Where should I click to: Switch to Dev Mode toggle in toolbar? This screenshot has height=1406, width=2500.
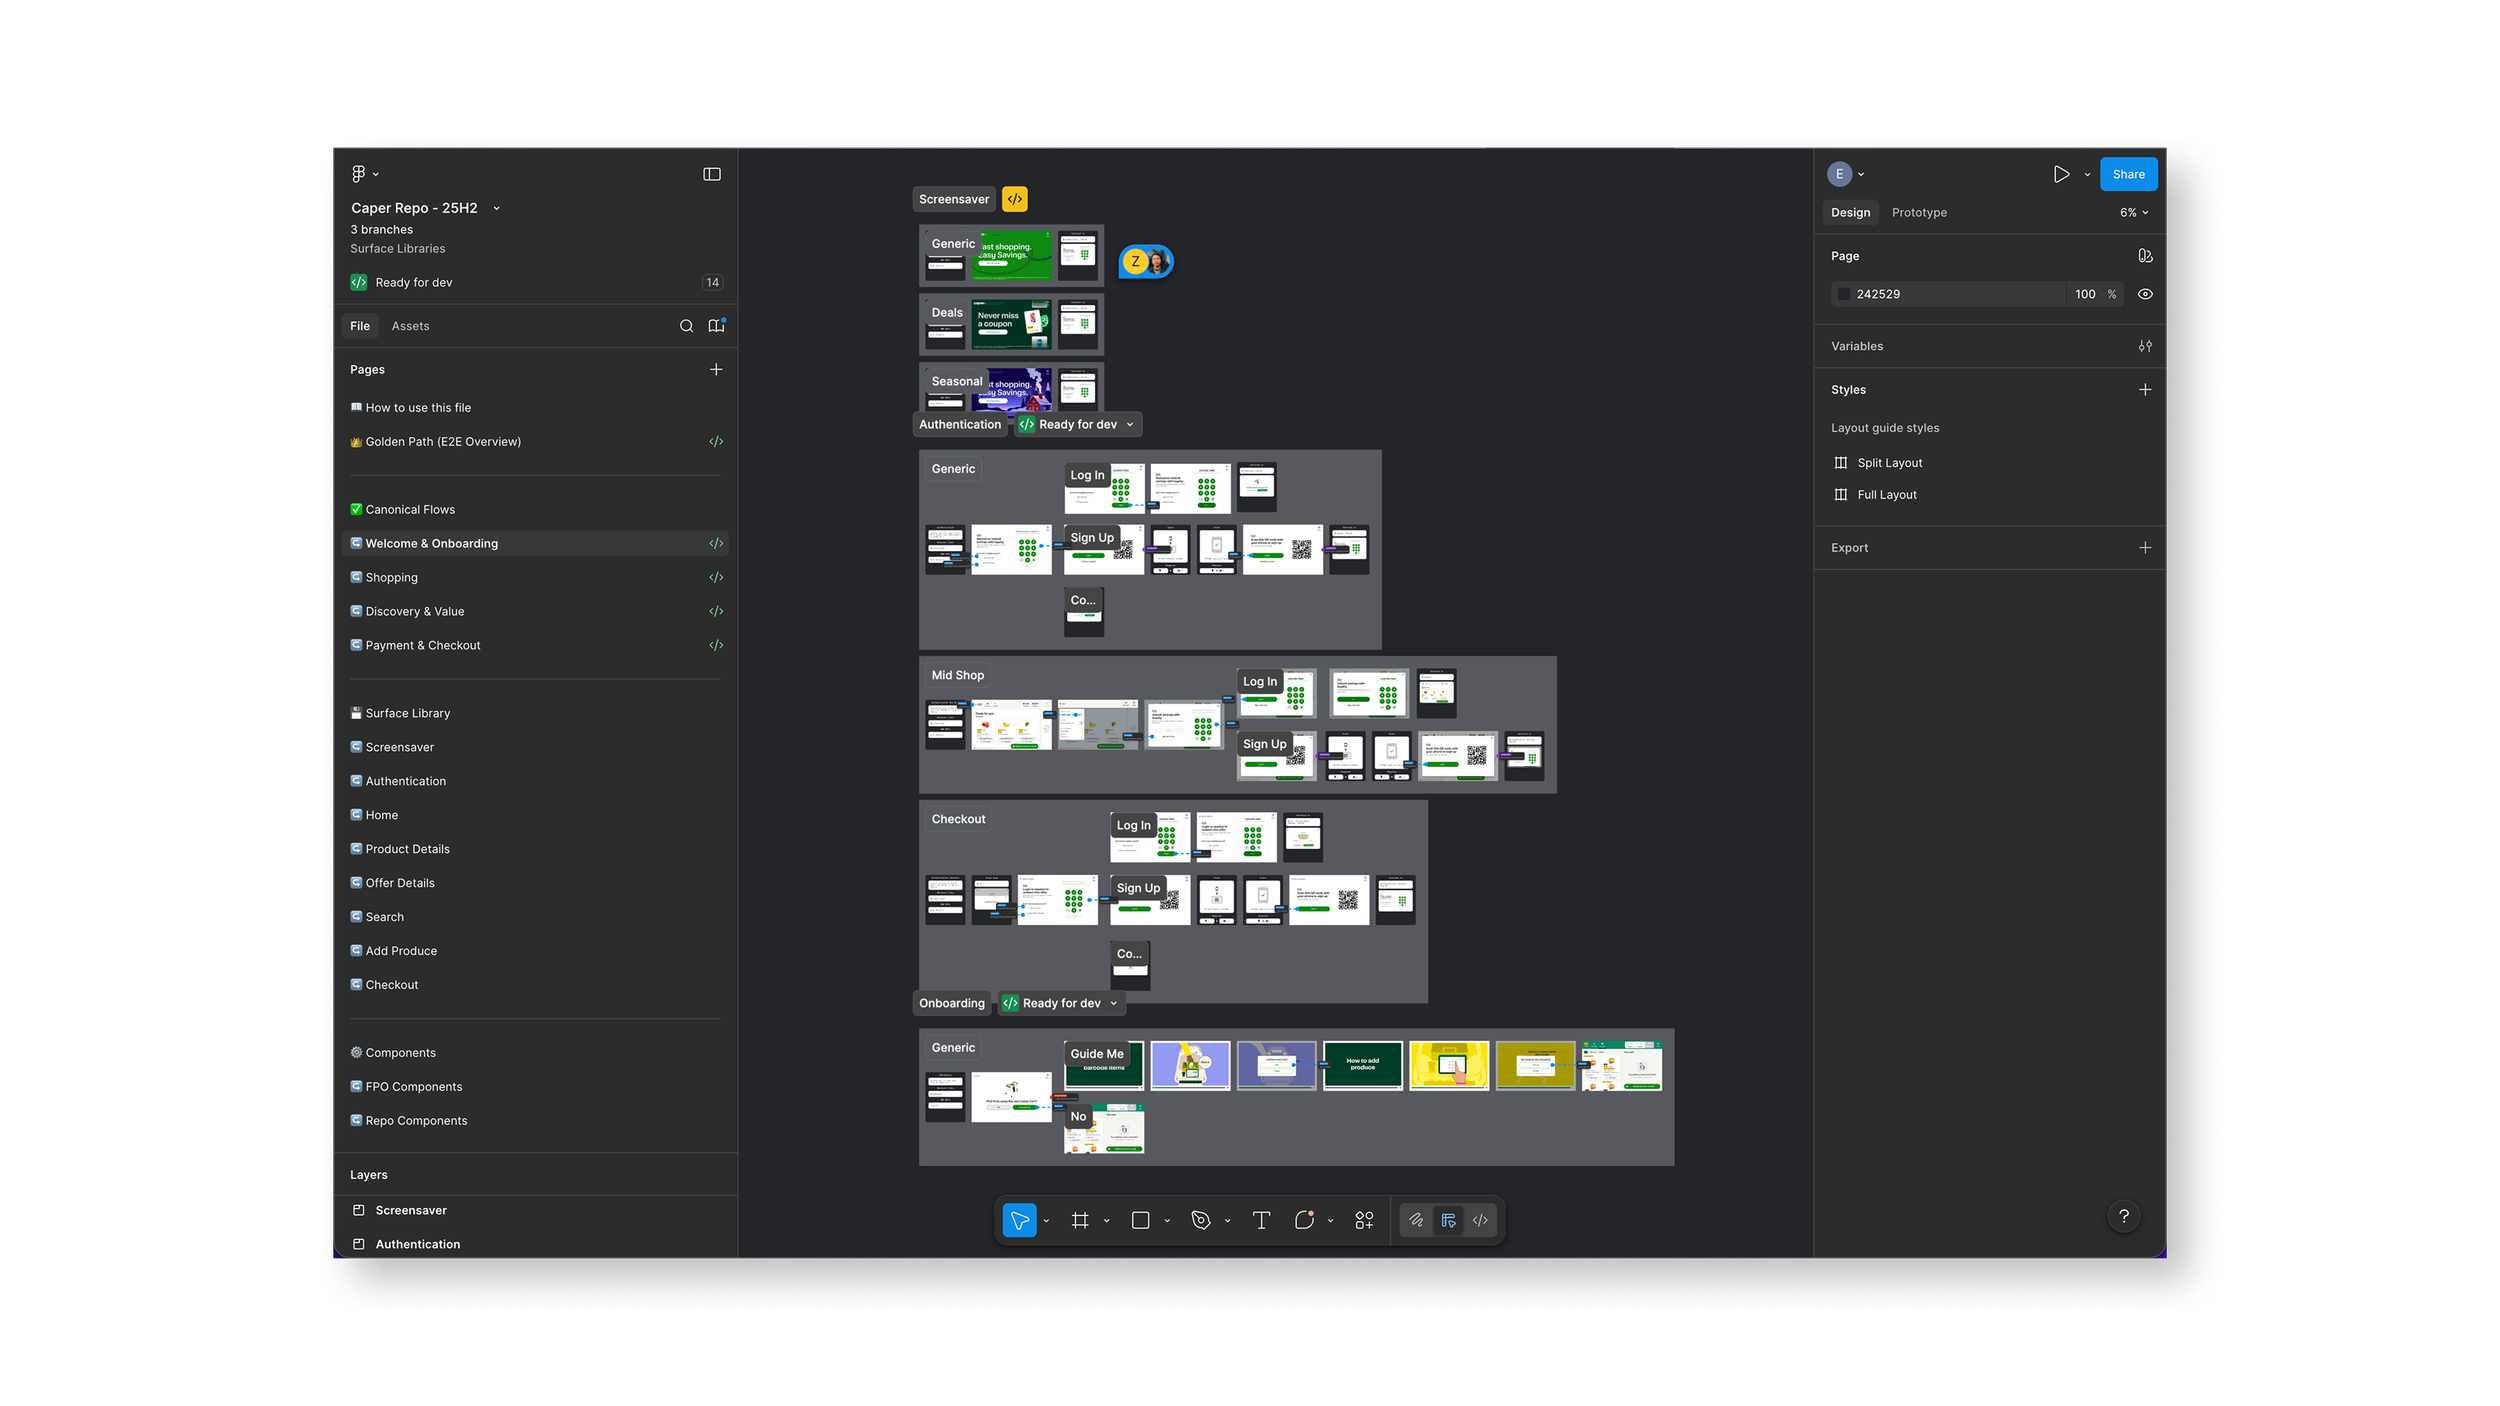coord(1480,1220)
